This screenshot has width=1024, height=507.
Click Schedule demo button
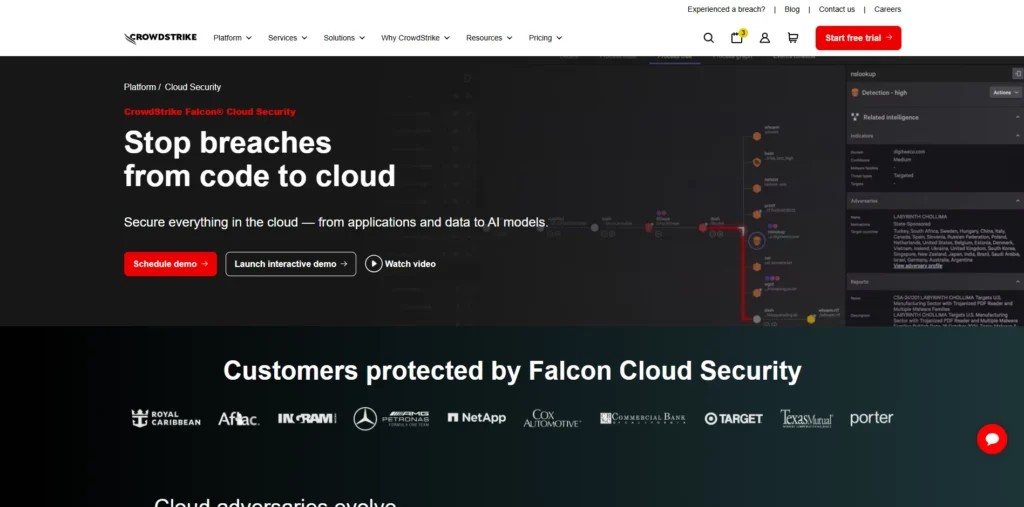coord(170,264)
